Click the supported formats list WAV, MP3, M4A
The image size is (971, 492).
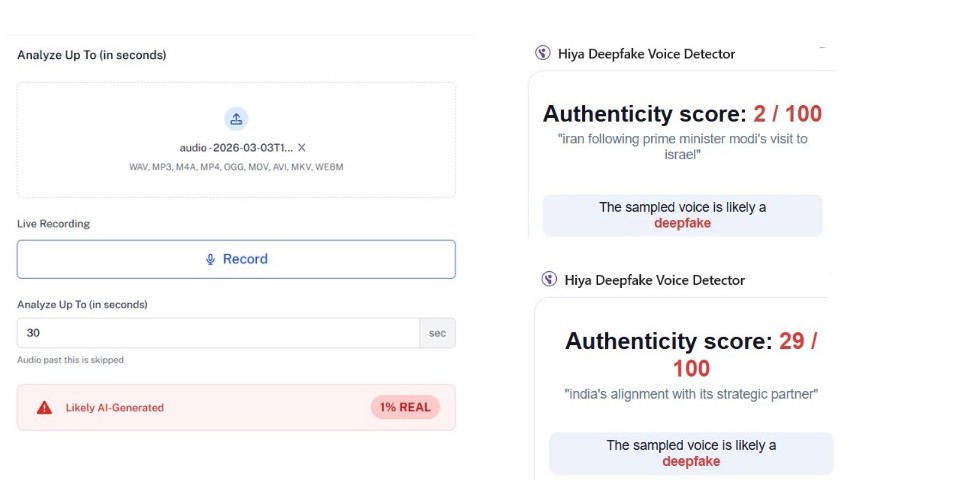(236, 167)
